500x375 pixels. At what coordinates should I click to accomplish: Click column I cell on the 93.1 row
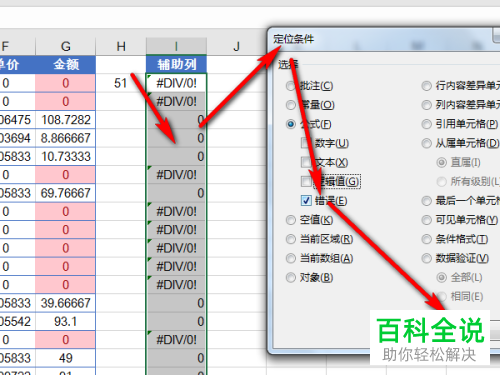pyautogui.click(x=176, y=321)
